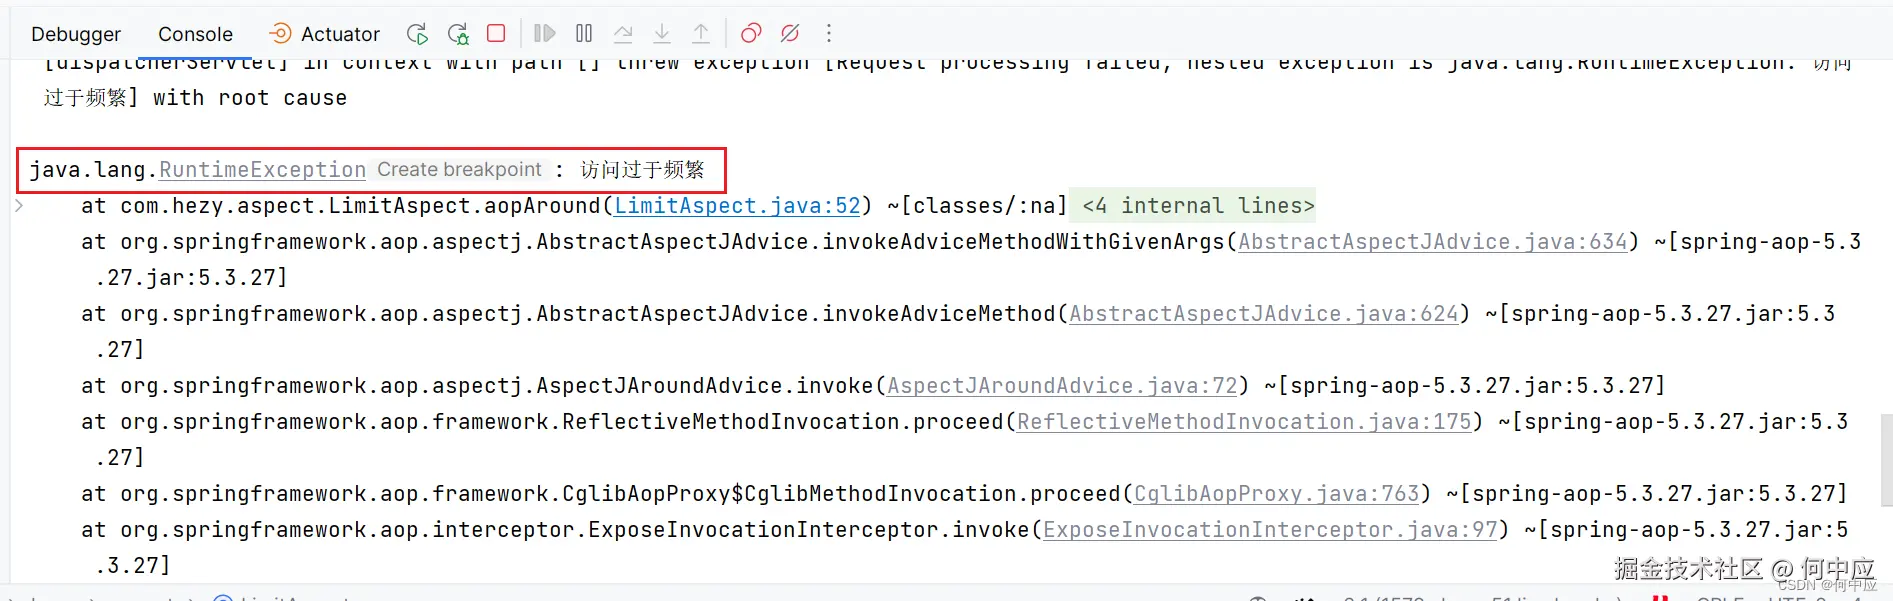Viewport: 1893px width, 601px height.
Task: Toggle Mute Breakpoints
Action: [x=790, y=34]
